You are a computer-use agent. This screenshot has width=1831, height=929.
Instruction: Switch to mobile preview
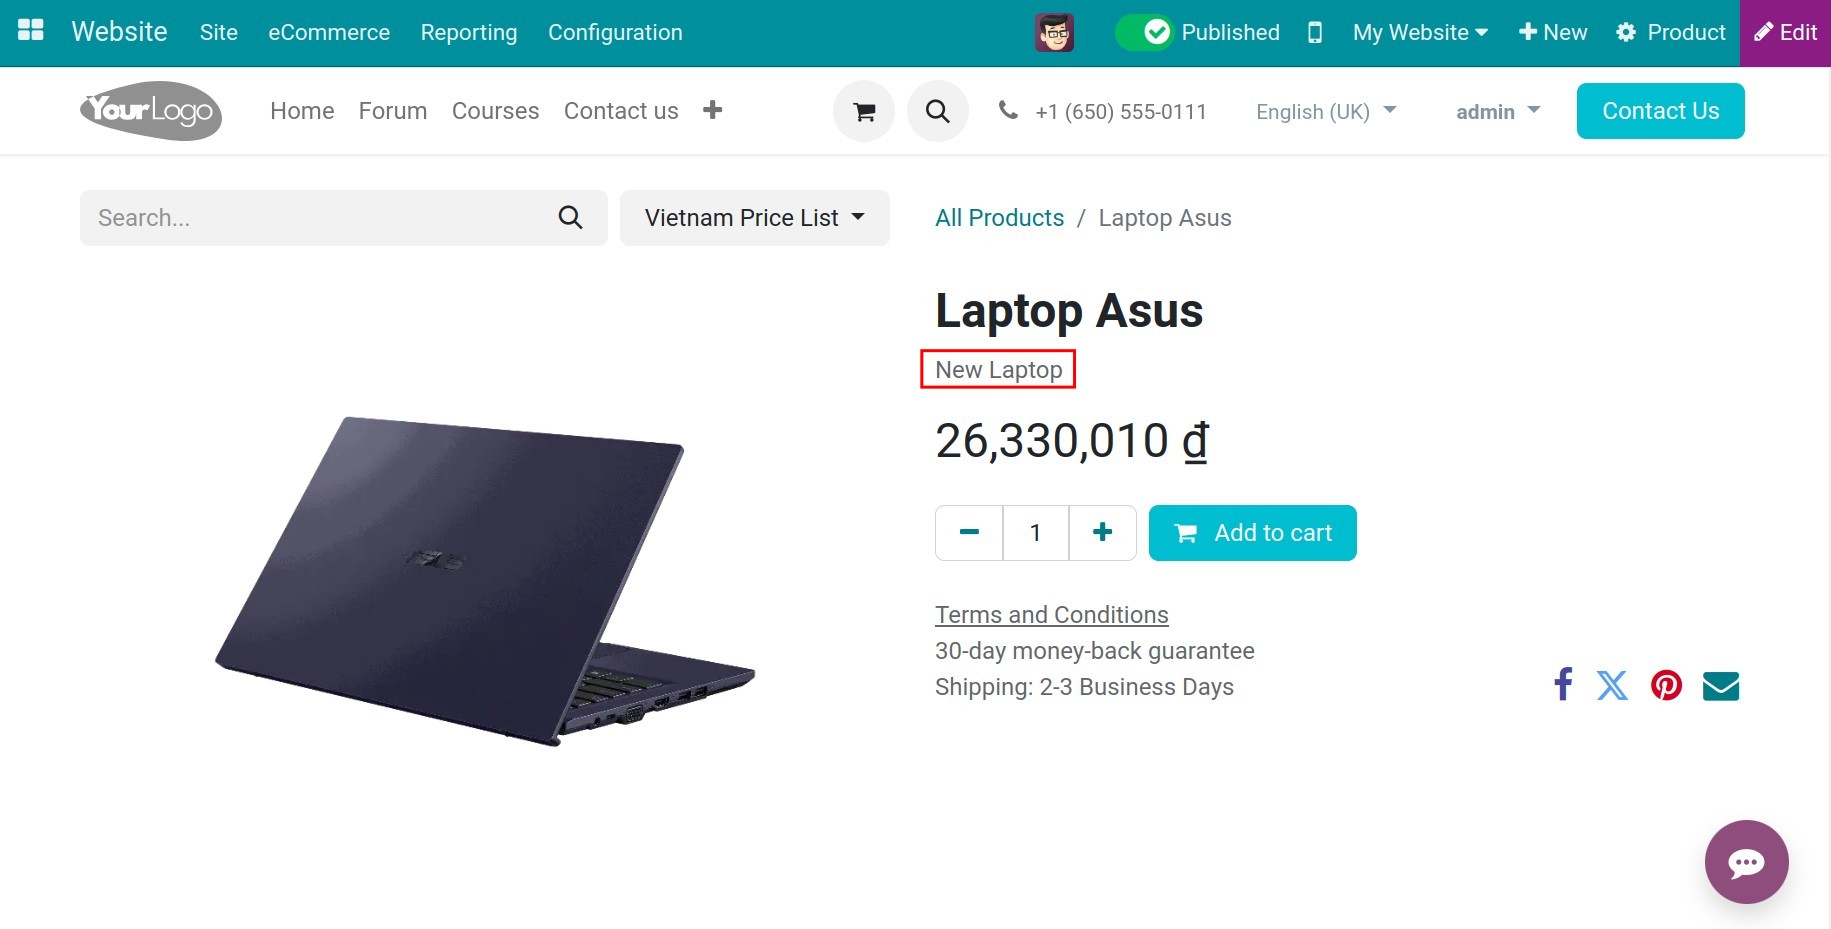(x=1314, y=32)
